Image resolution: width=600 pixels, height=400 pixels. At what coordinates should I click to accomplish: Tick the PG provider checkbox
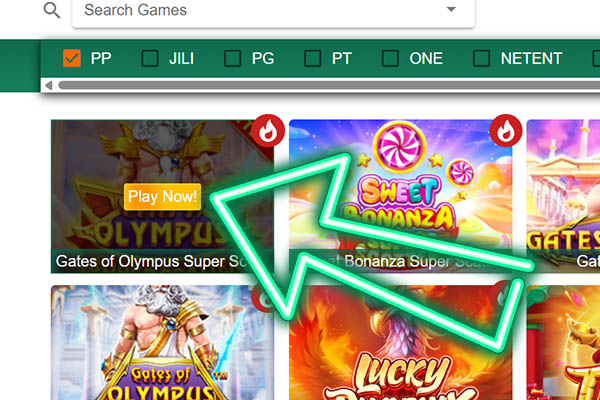[x=232, y=59]
